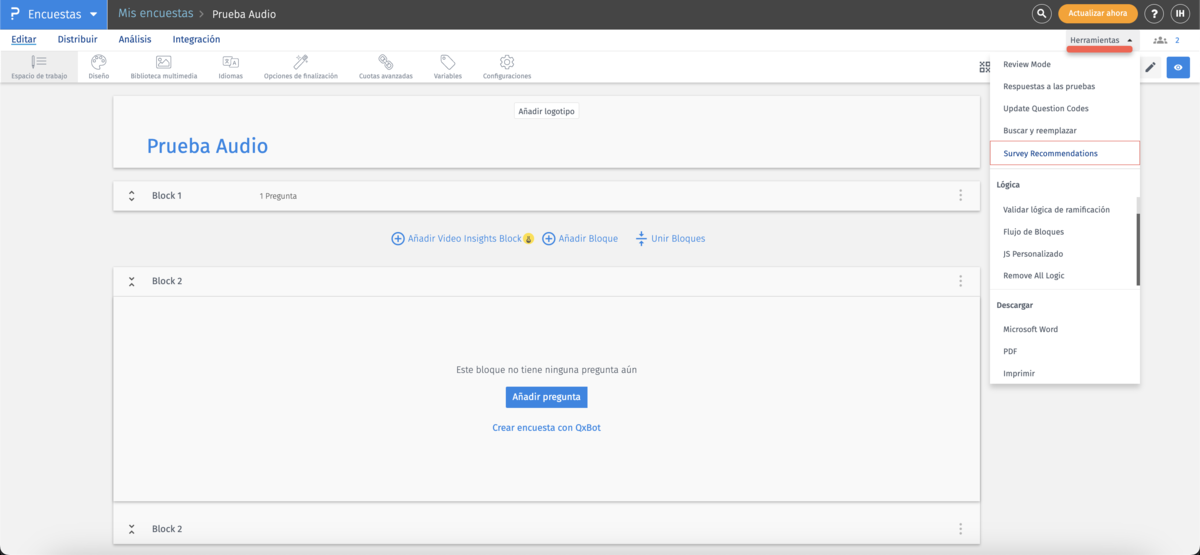Image resolution: width=1200 pixels, height=555 pixels.
Task: Switch to the Editar tab
Action: pyautogui.click(x=24, y=39)
